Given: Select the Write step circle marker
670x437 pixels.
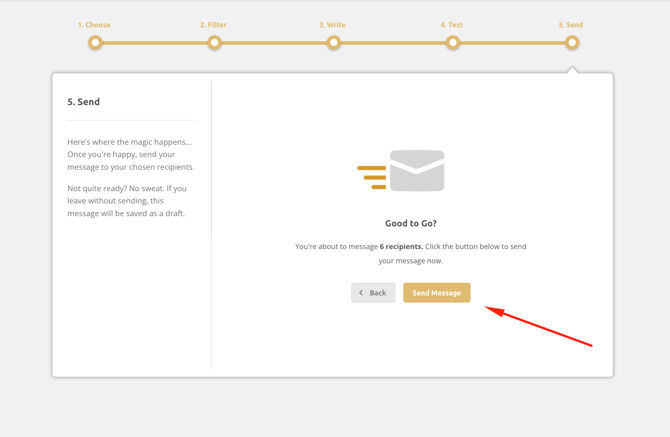Looking at the screenshot, I should 333,43.
